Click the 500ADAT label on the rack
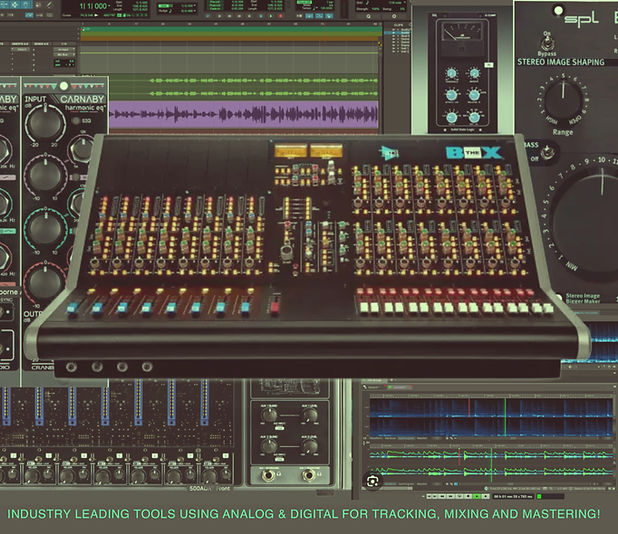The width and height of the screenshot is (618, 534). tap(201, 489)
